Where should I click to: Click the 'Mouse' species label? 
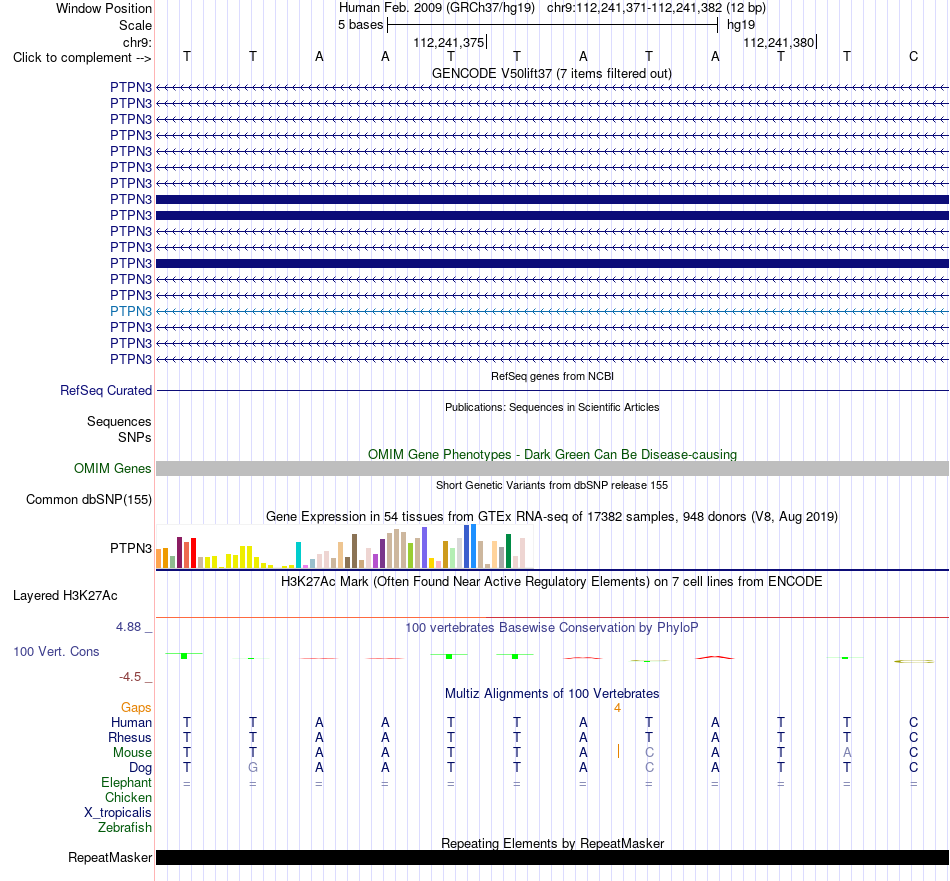point(132,753)
